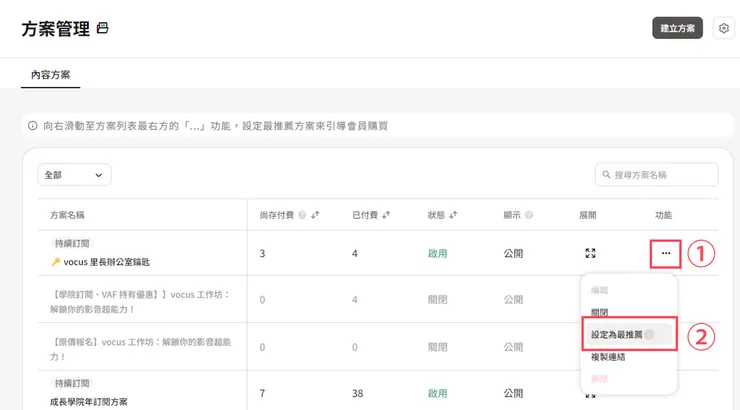This screenshot has height=410, width=740.
Task: Show info tooltip for 顯示 column
Action: [529, 215]
